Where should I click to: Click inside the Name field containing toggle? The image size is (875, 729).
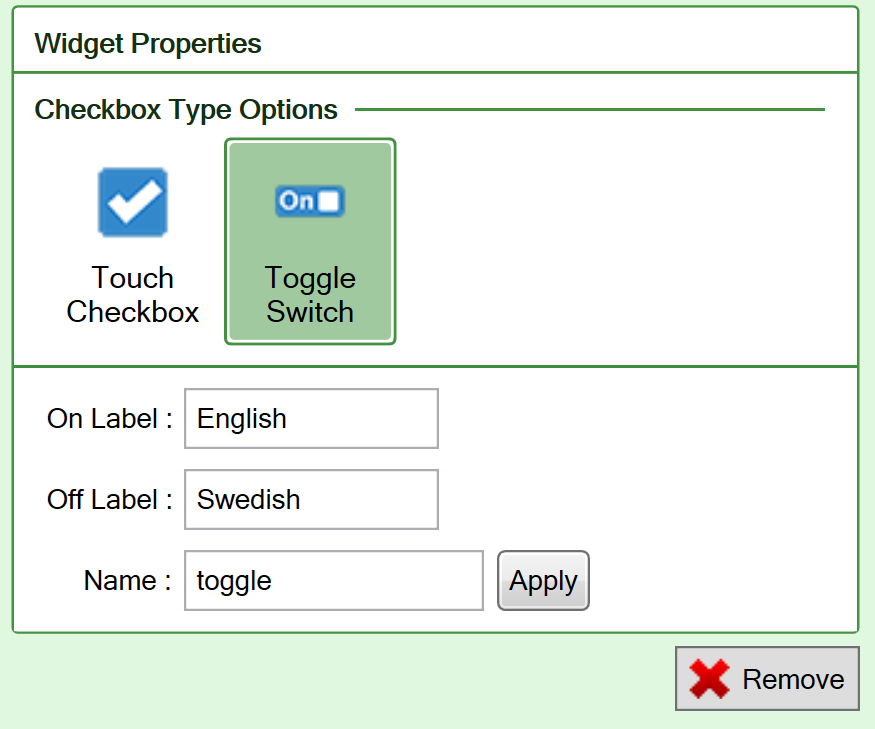click(333, 580)
